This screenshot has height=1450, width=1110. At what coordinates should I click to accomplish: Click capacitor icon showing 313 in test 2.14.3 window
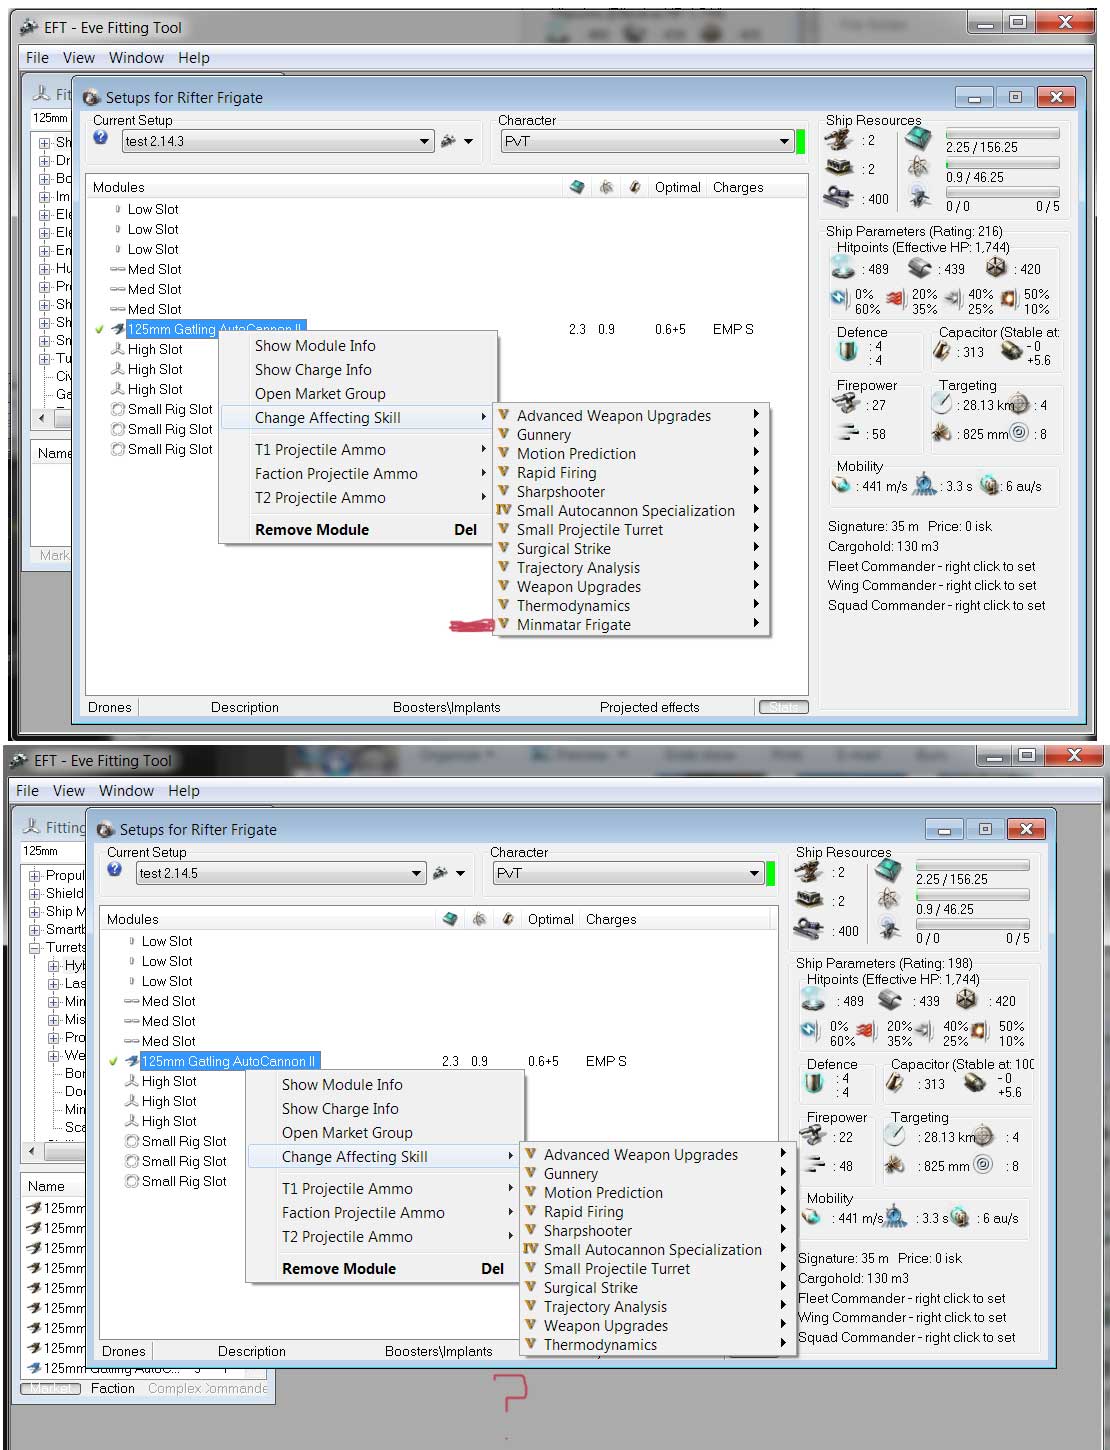pos(942,351)
